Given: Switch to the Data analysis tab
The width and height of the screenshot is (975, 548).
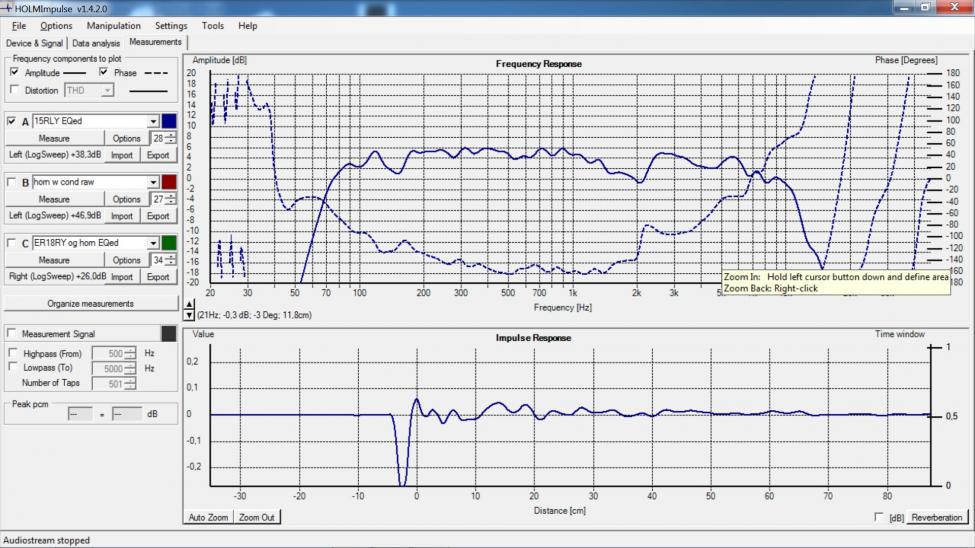Looking at the screenshot, I should [96, 43].
